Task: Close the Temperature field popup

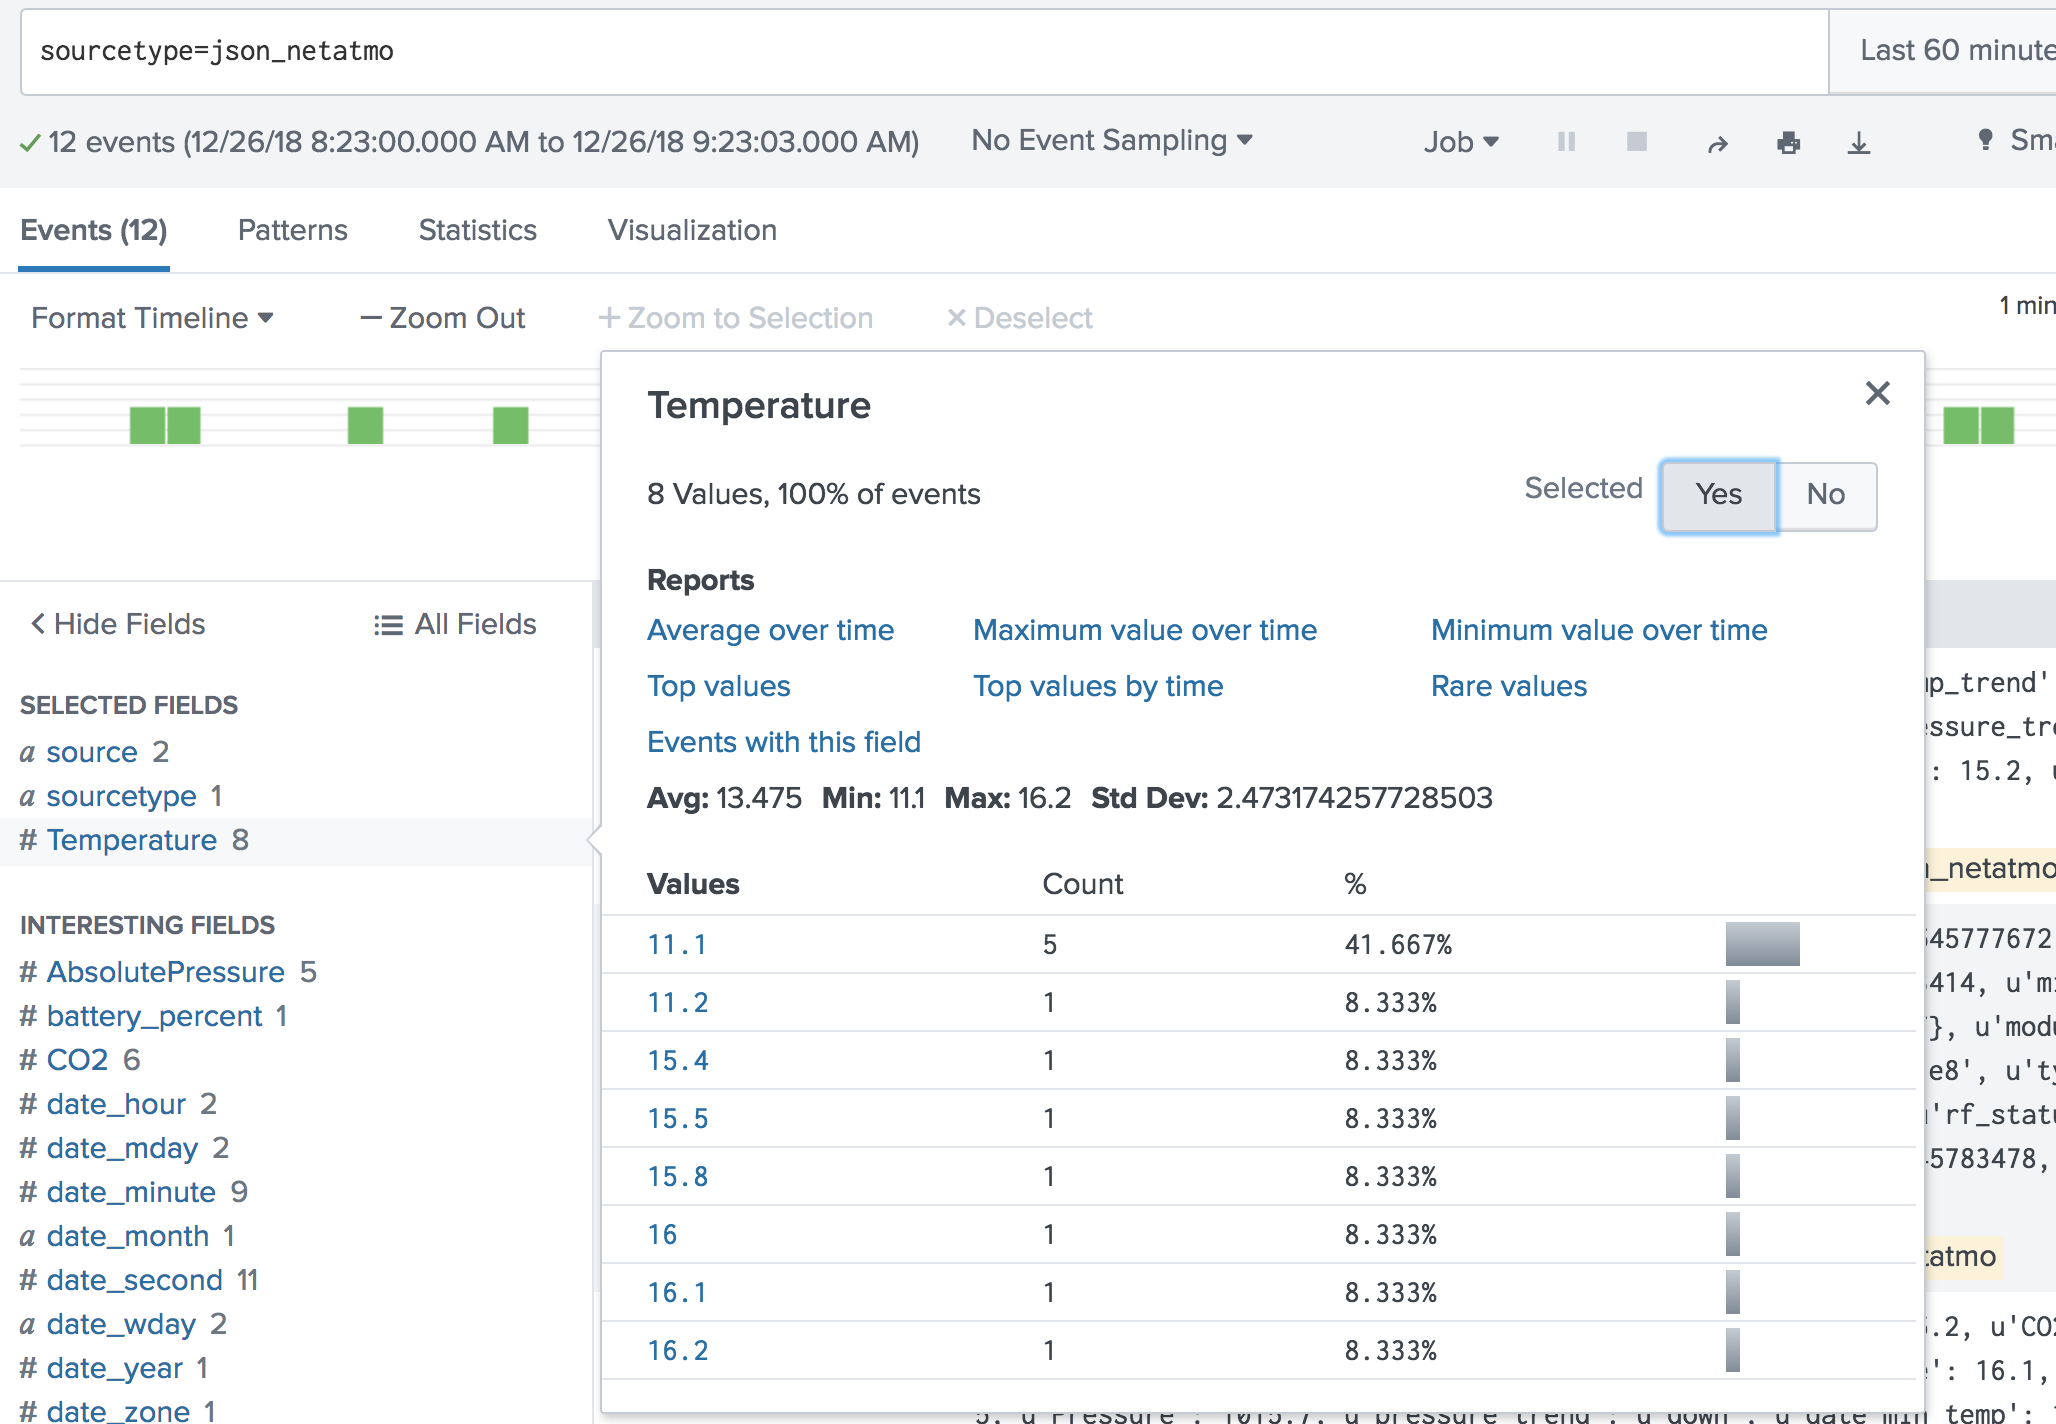Action: coord(1878,393)
